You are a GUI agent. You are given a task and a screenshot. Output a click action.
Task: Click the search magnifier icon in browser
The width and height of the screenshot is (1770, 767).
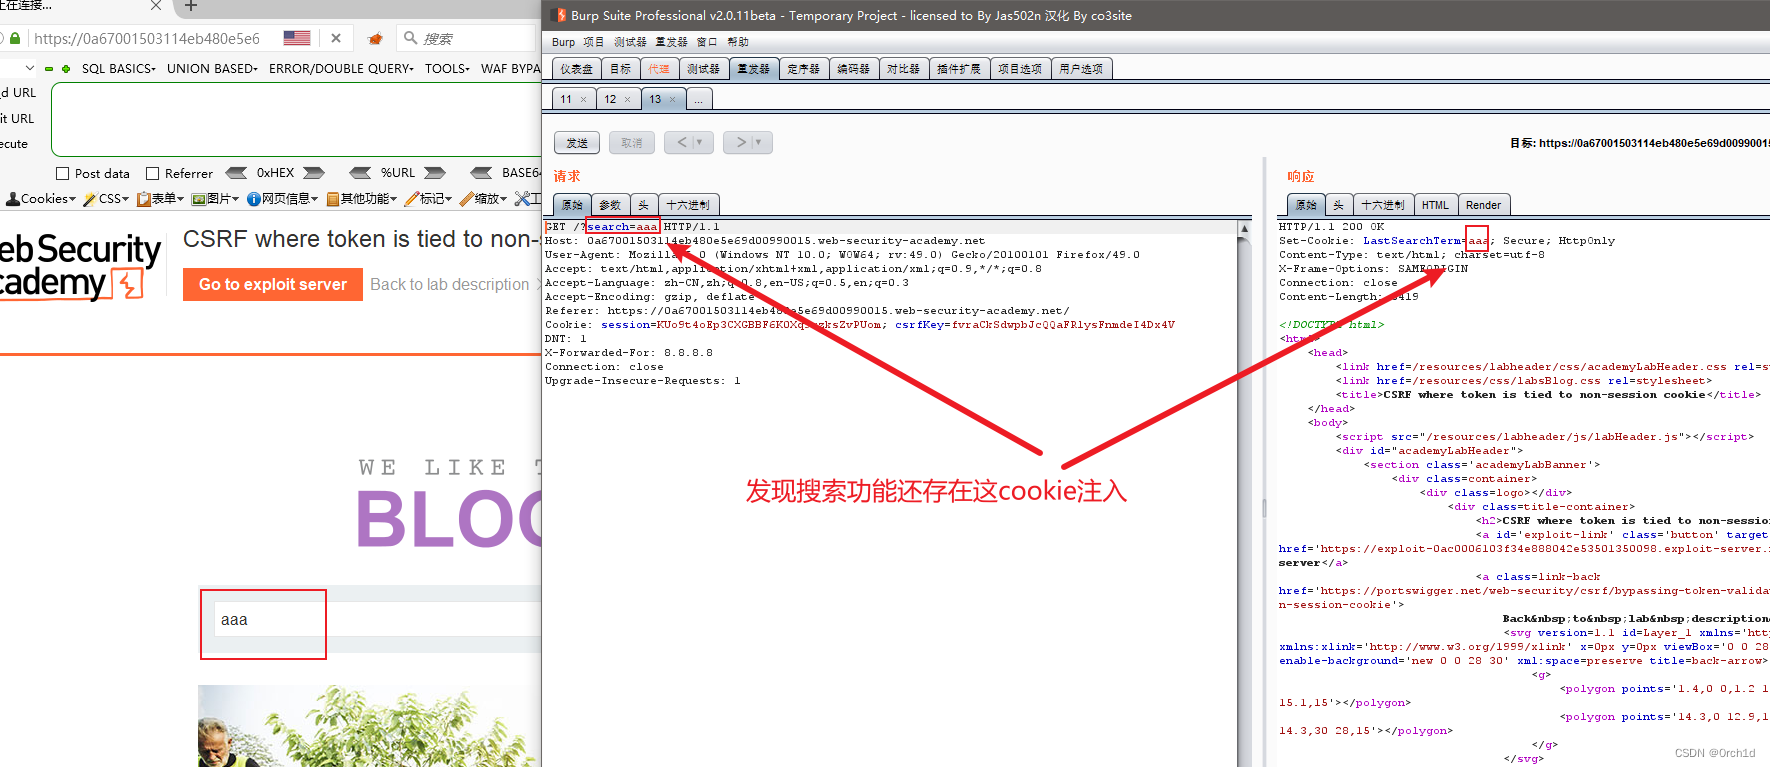click(410, 38)
